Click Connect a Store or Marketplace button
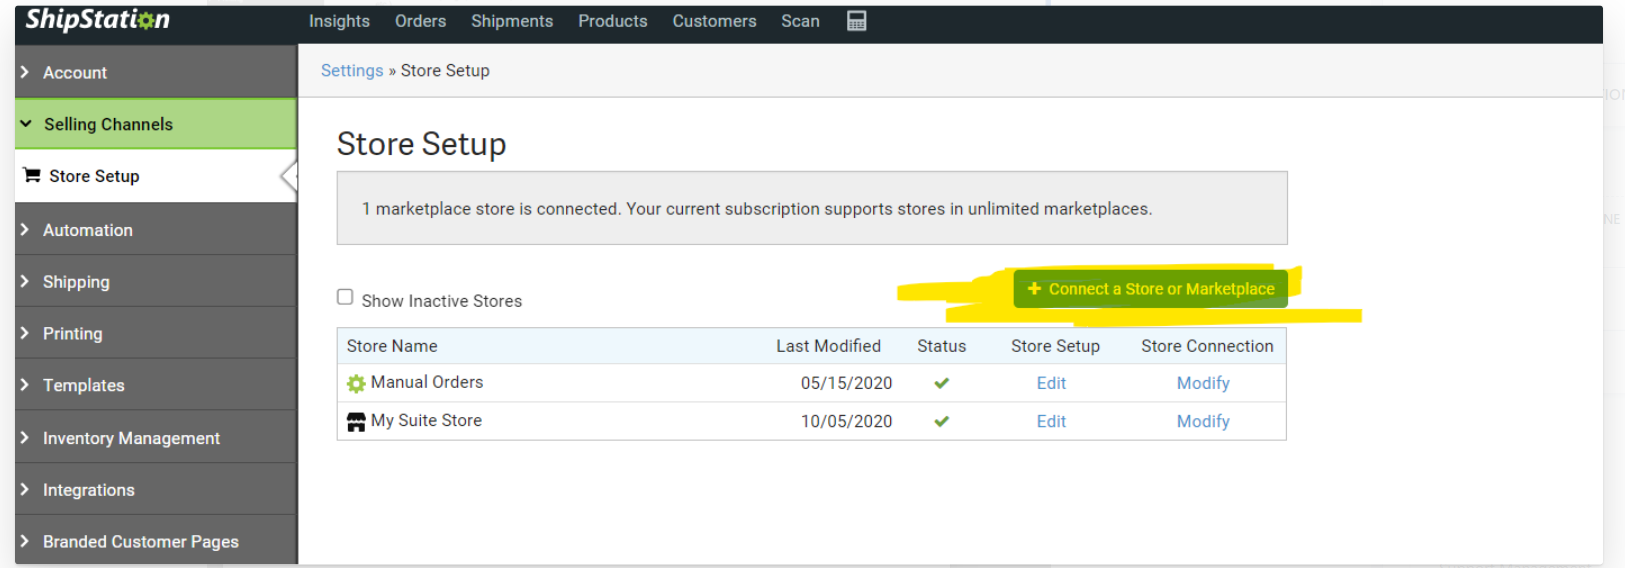The image size is (1625, 568). tap(1150, 289)
